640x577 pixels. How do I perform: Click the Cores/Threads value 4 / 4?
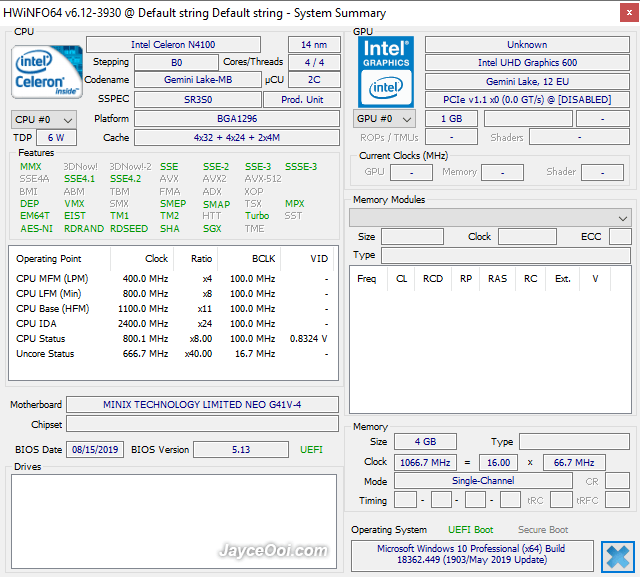click(314, 62)
